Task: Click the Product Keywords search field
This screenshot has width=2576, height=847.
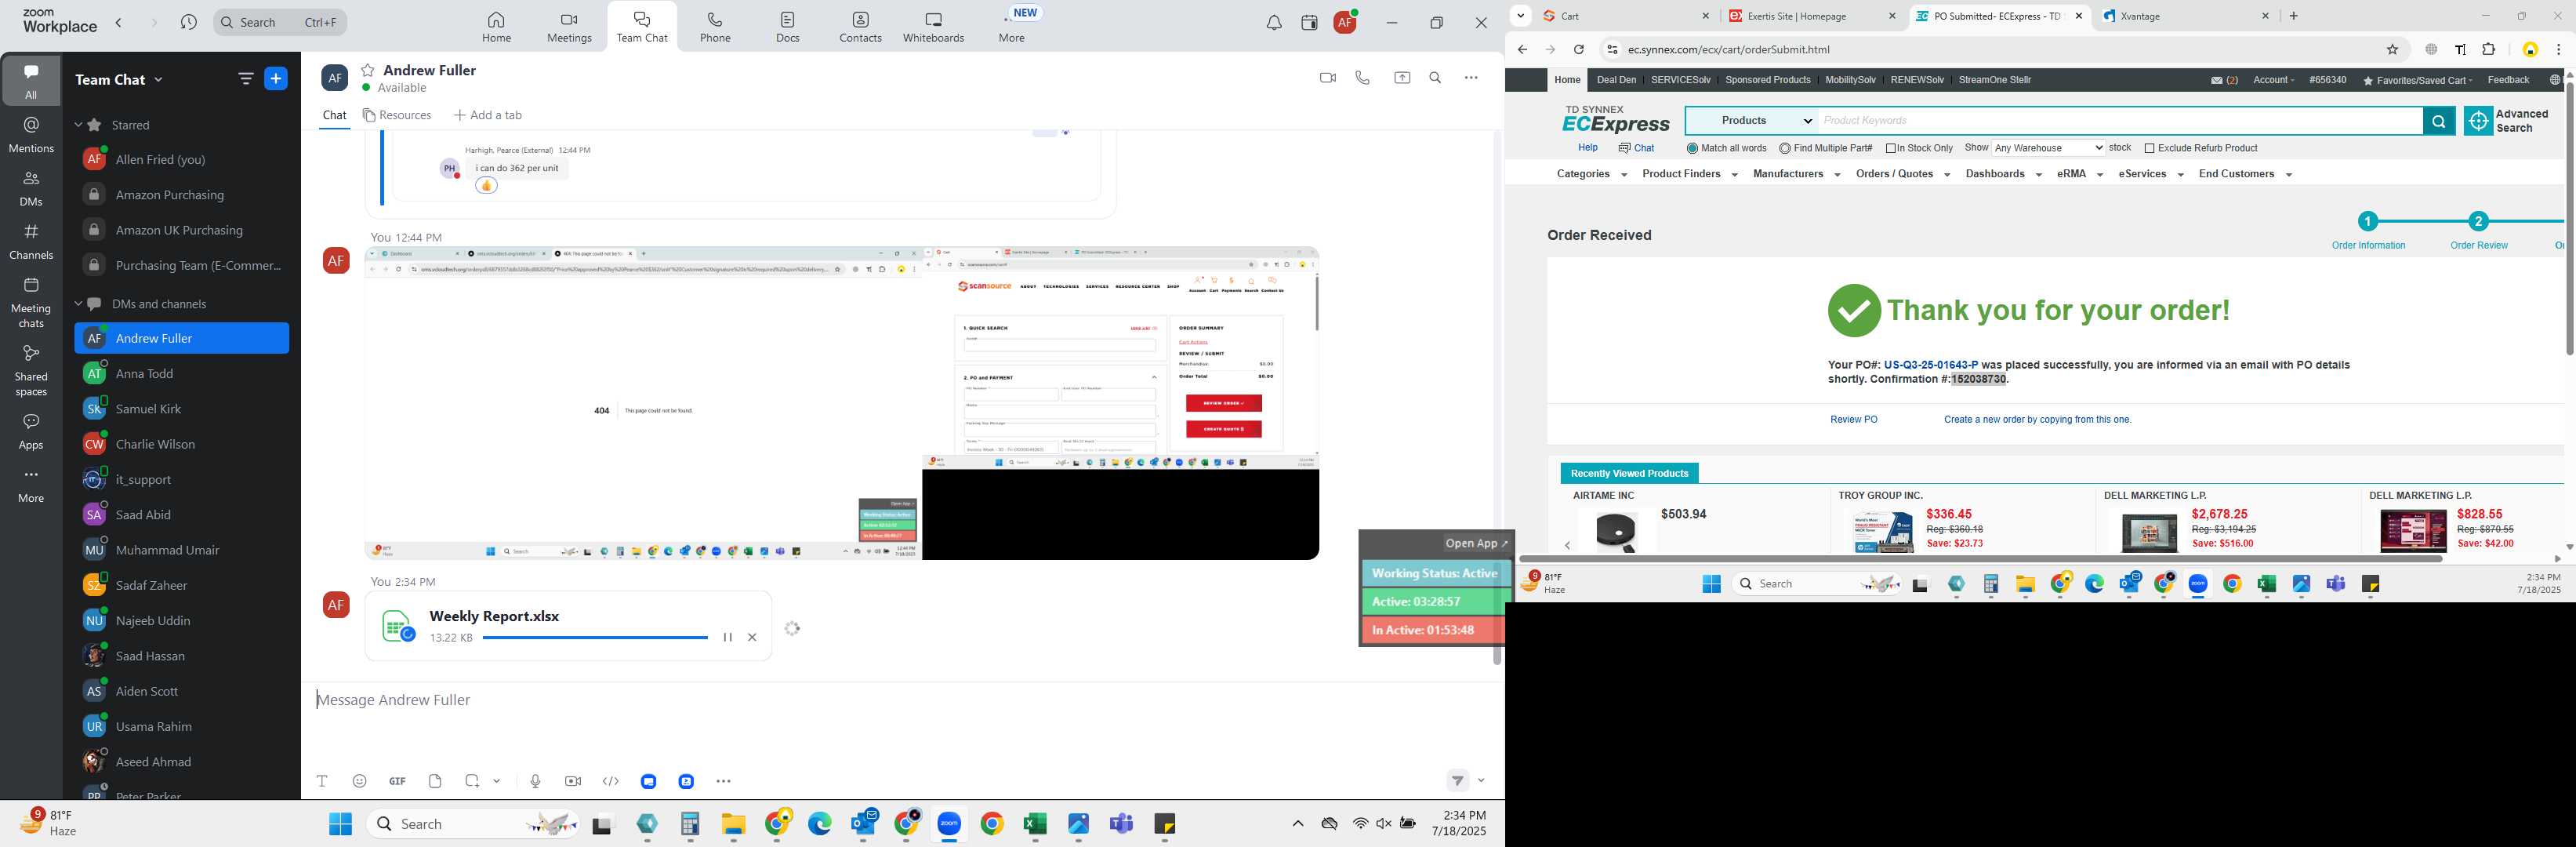Action: click(2120, 121)
